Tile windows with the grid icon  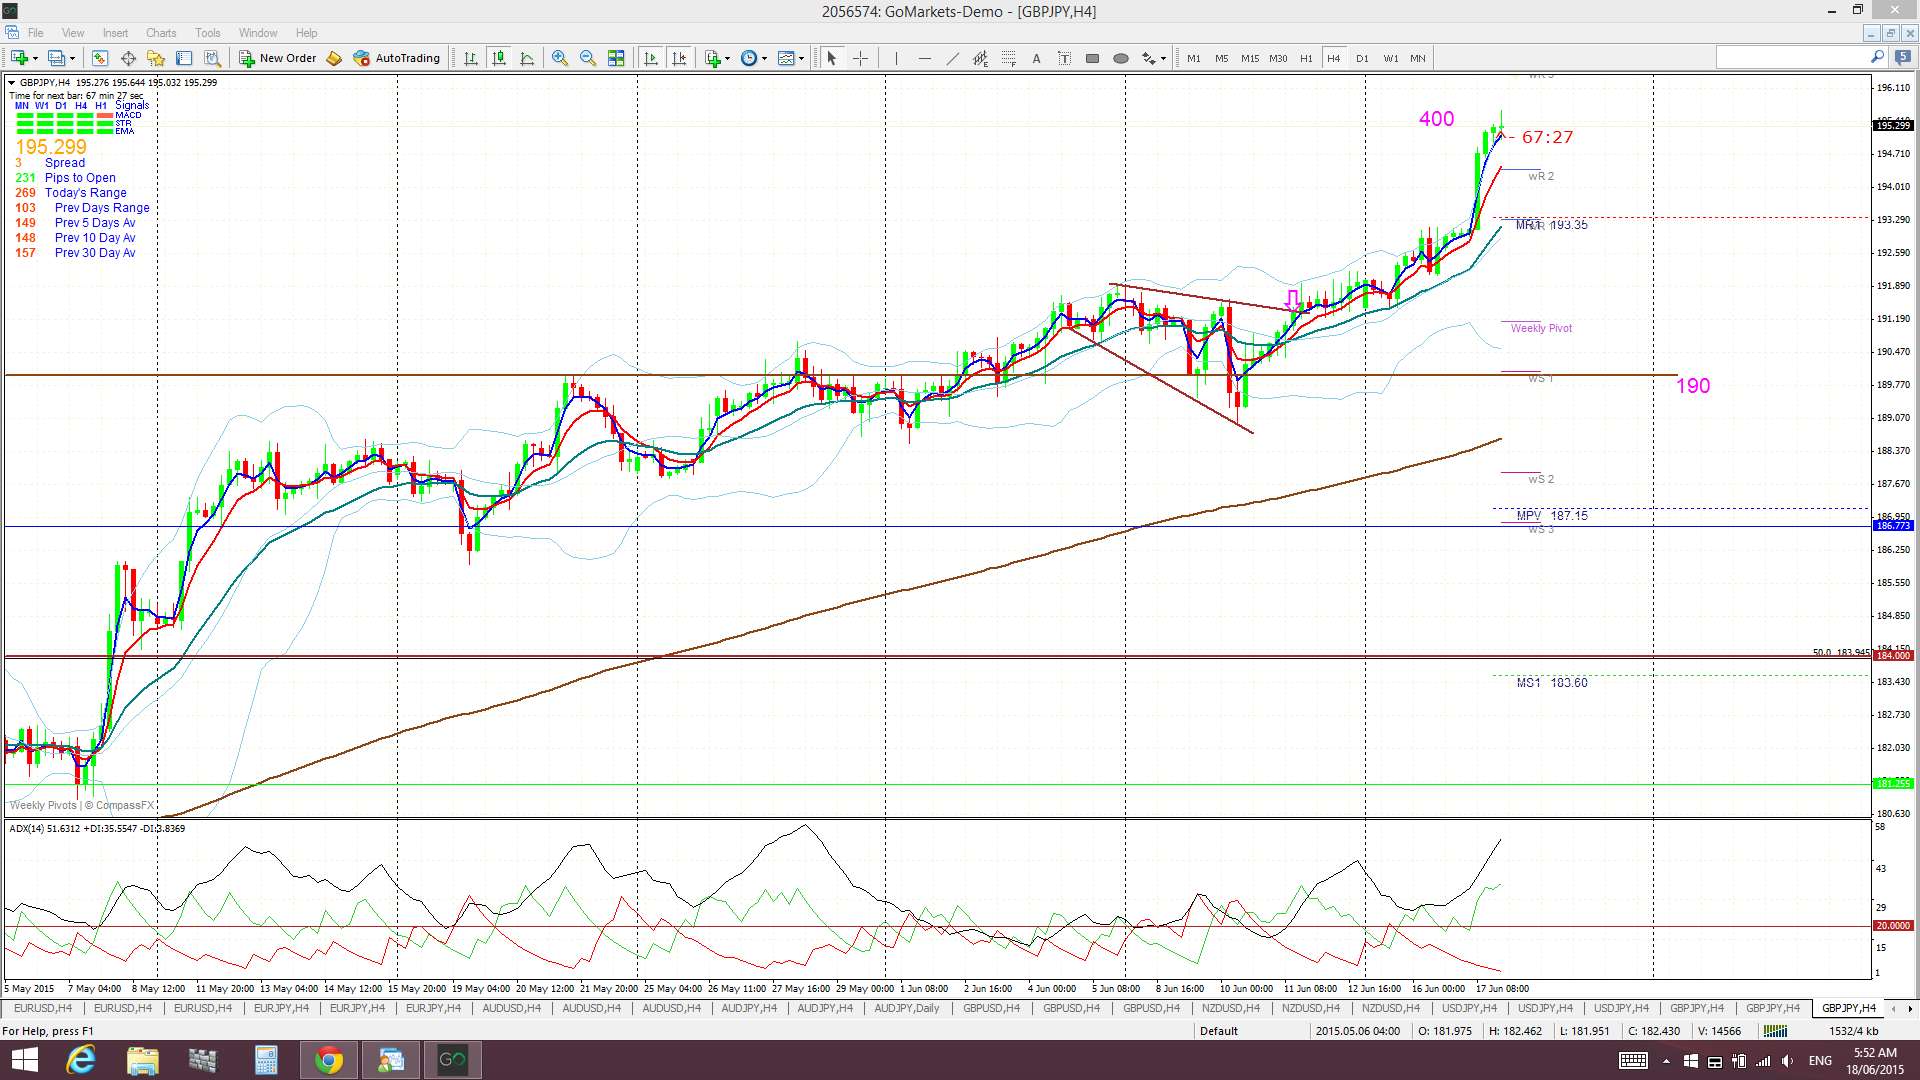coord(616,58)
